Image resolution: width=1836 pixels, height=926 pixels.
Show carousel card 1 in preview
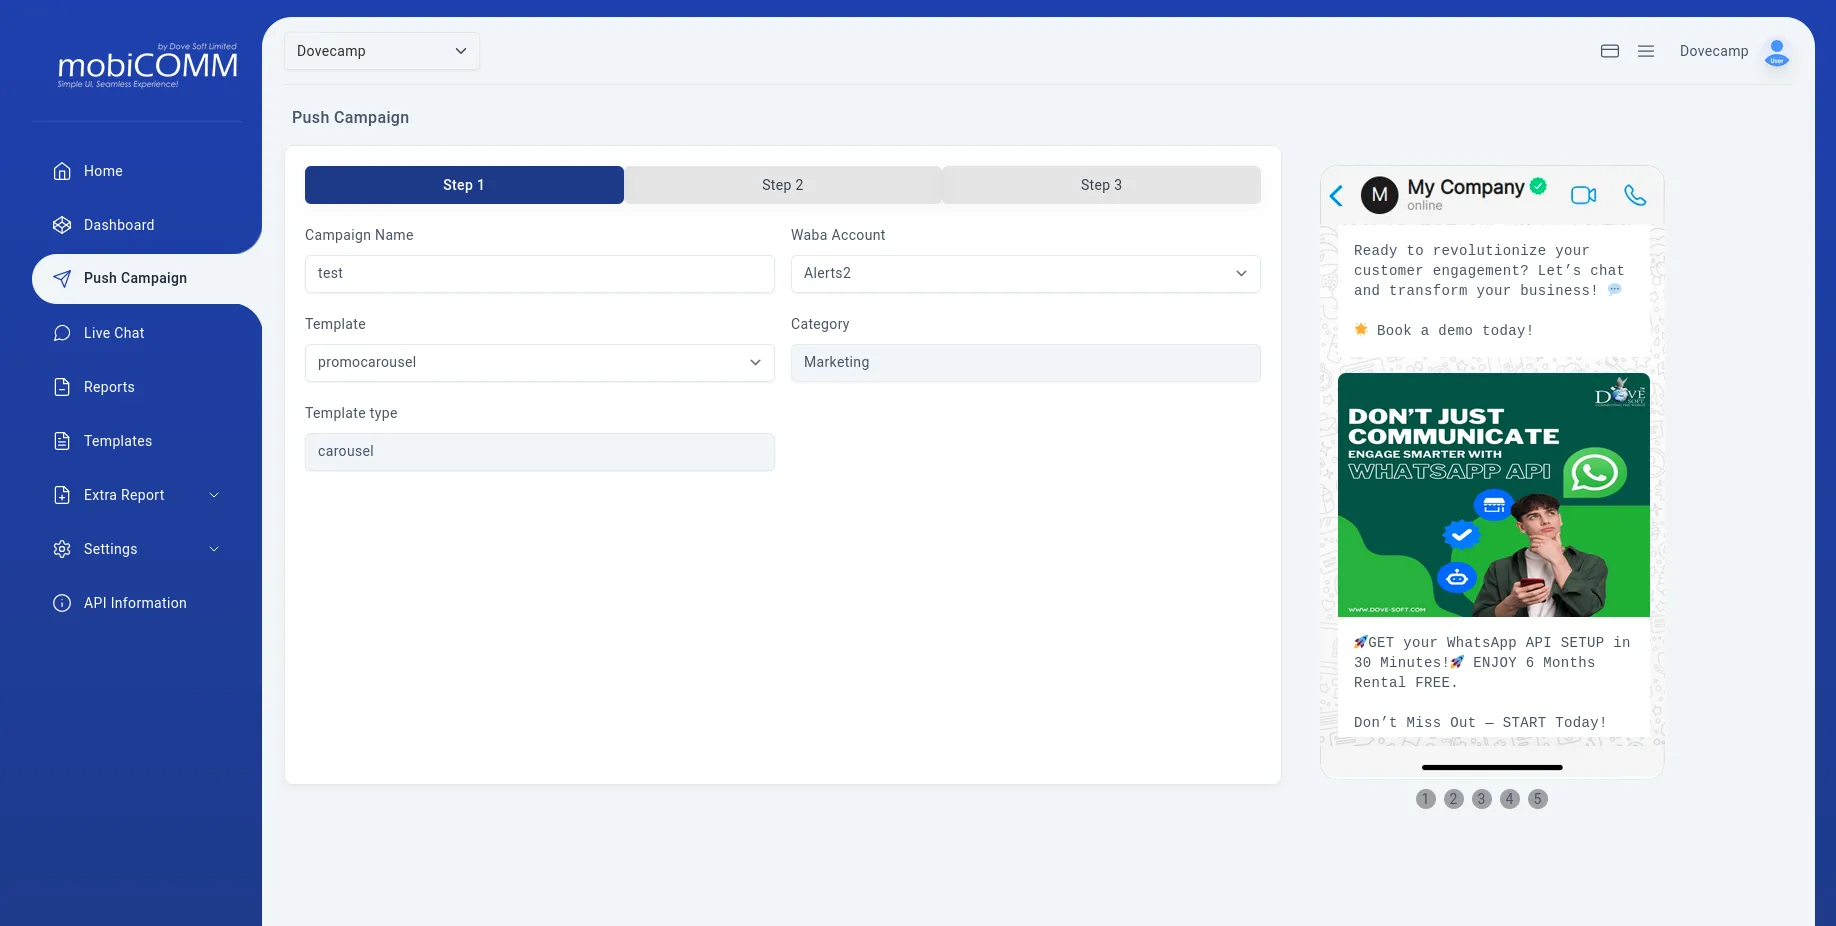coord(1426,799)
